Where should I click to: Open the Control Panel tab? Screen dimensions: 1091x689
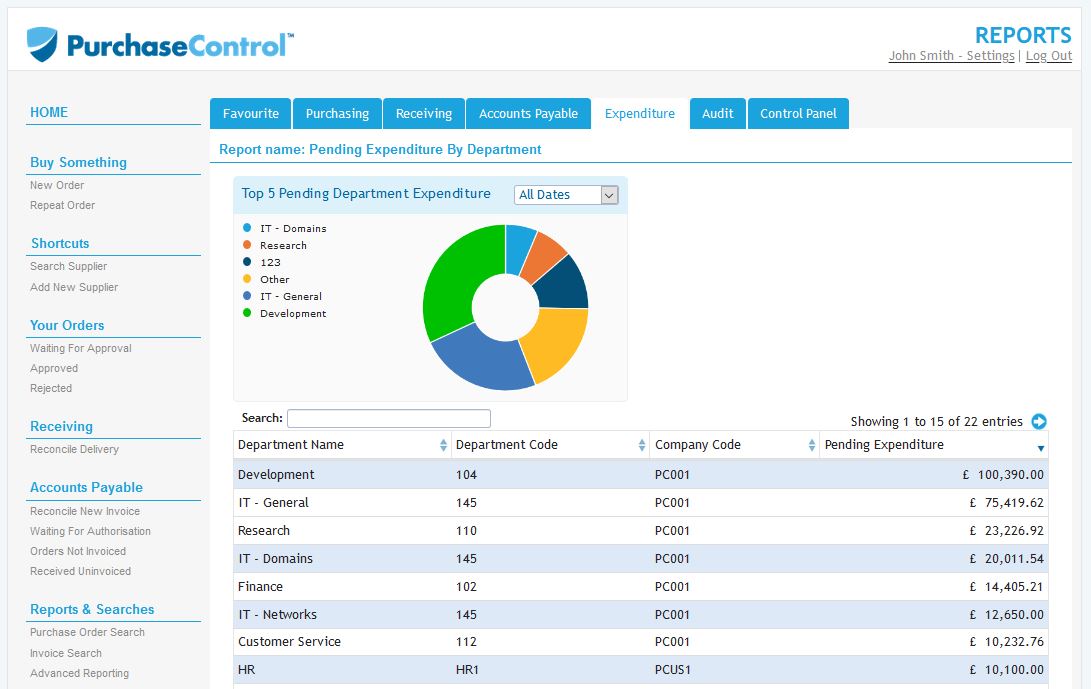(798, 114)
